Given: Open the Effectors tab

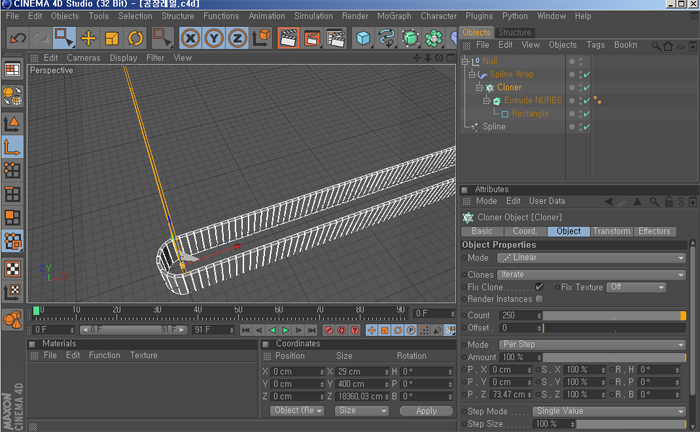Looking at the screenshot, I should coord(654,231).
